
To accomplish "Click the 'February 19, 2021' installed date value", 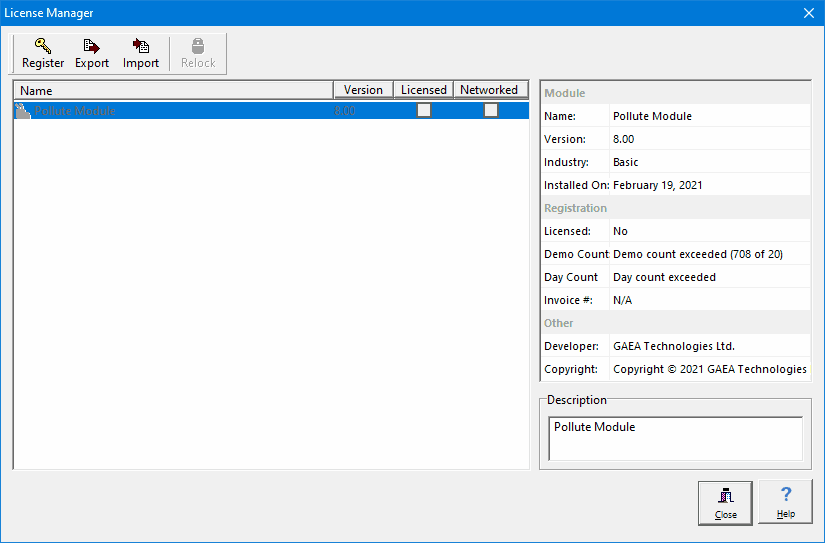I will coord(658,185).
